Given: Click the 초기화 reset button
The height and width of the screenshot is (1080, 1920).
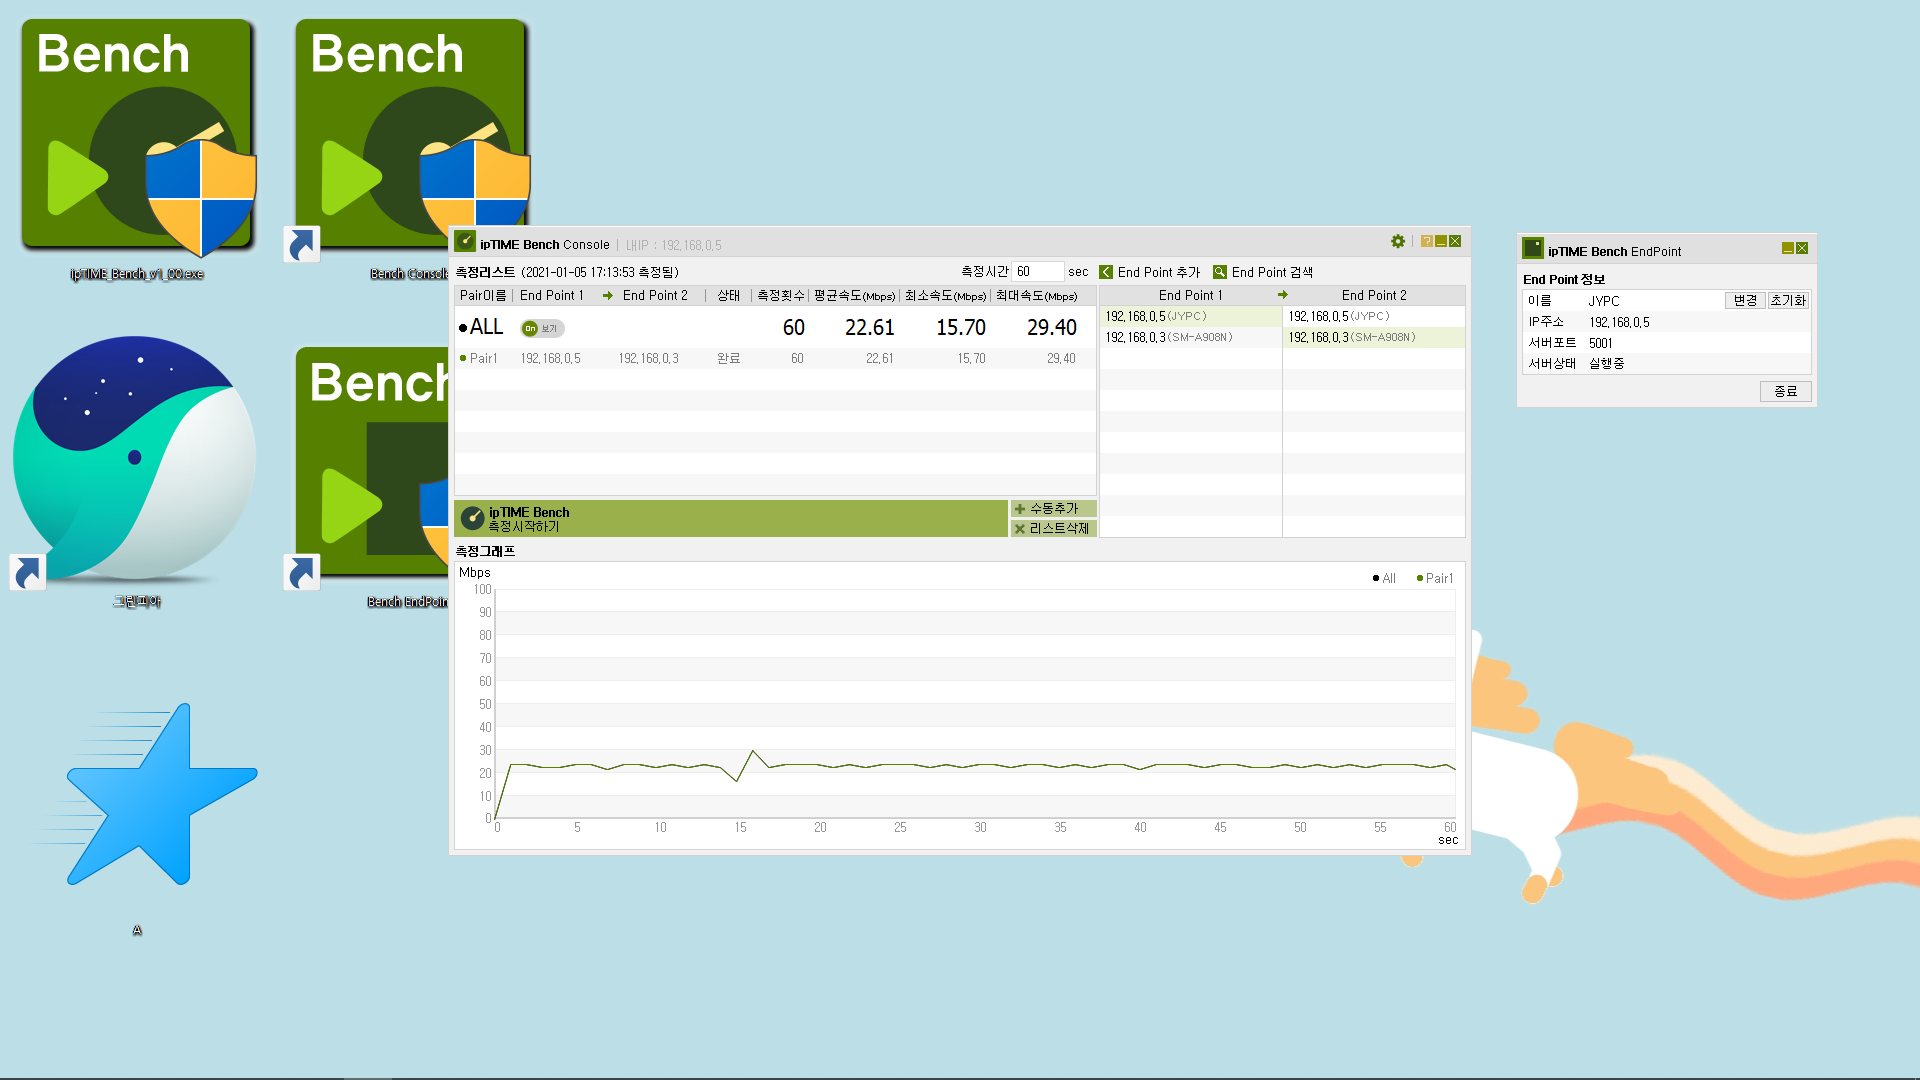Looking at the screenshot, I should click(1788, 301).
